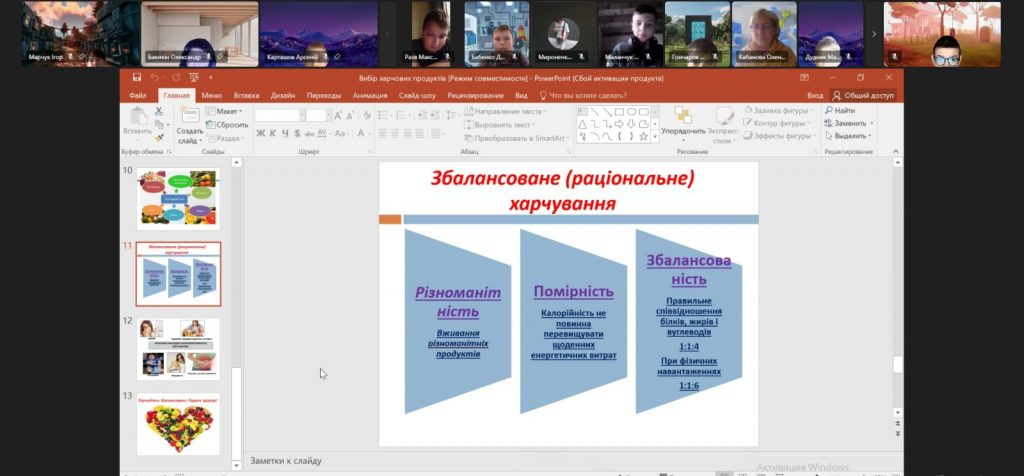Click the Общий доступ share button
The image size is (1024, 476).
pyautogui.click(x=863, y=95)
